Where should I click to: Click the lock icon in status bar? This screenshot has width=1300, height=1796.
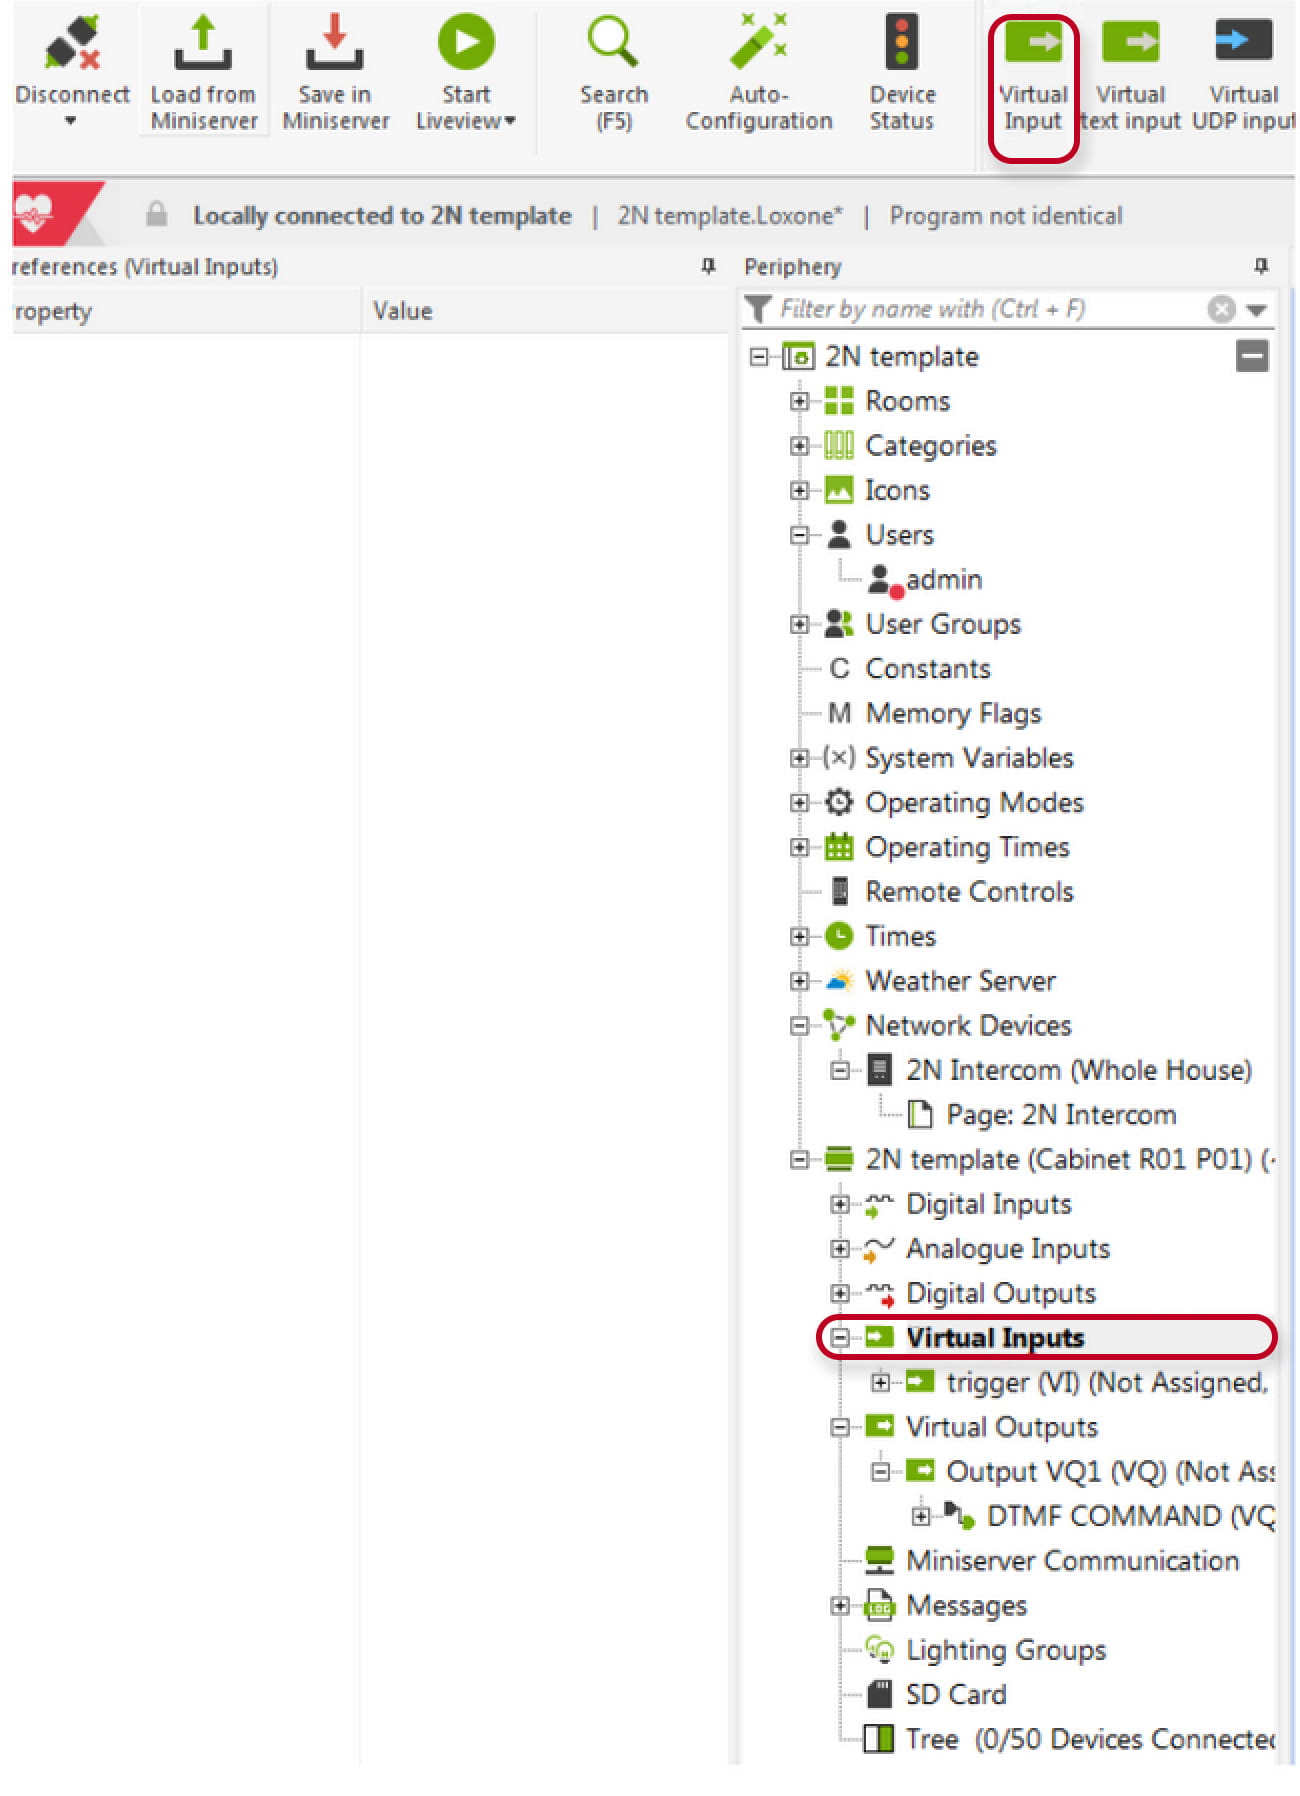point(156,214)
